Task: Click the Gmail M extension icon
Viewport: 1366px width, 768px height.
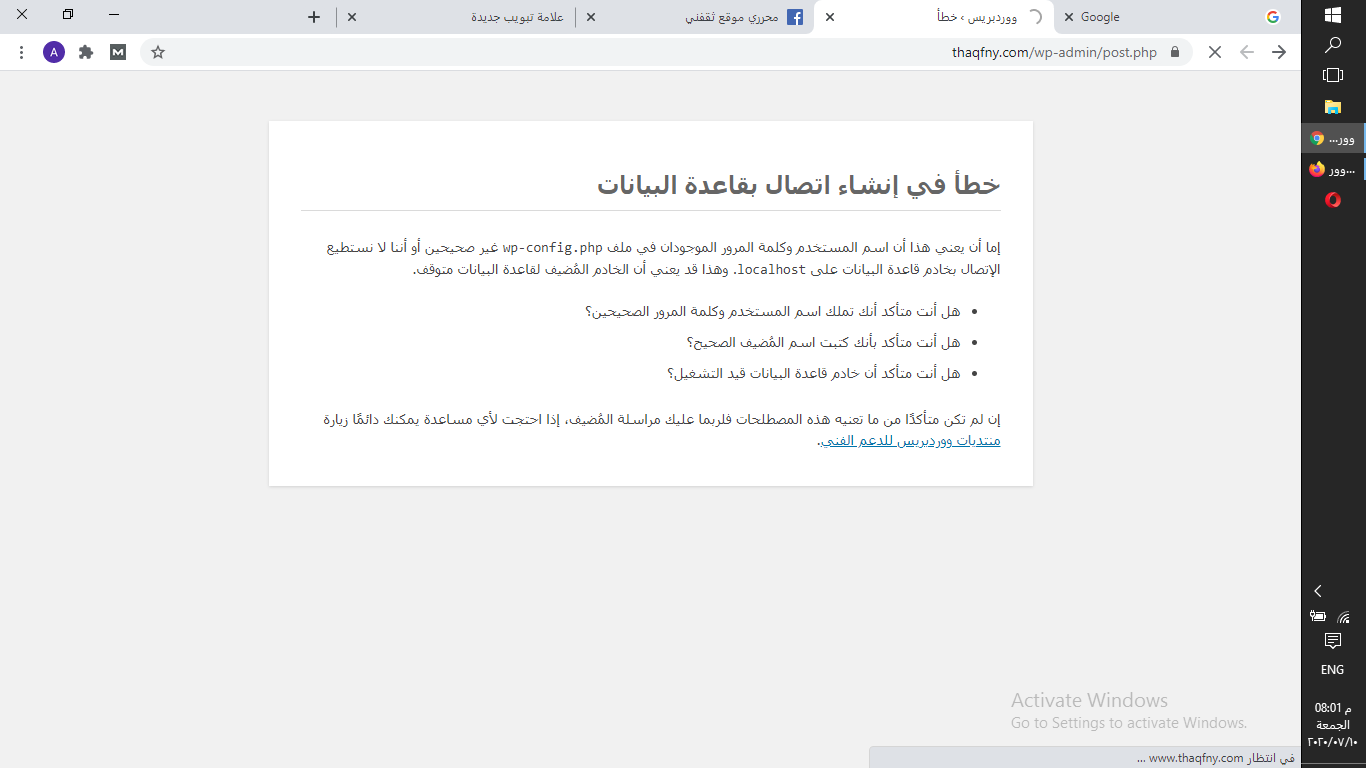Action: [x=118, y=52]
